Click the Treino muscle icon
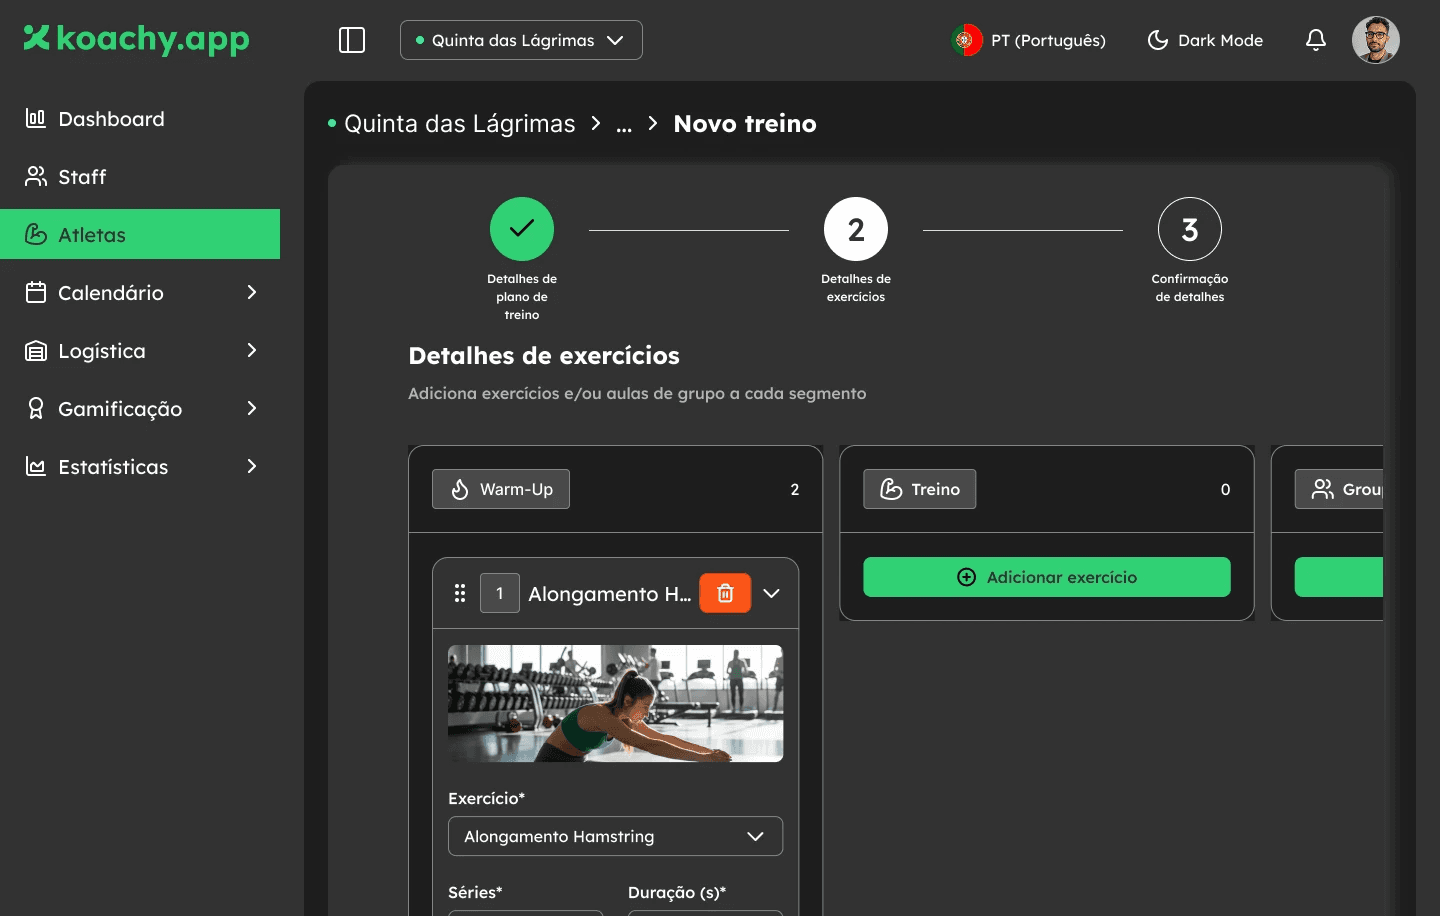This screenshot has height=916, width=1440. (x=891, y=489)
